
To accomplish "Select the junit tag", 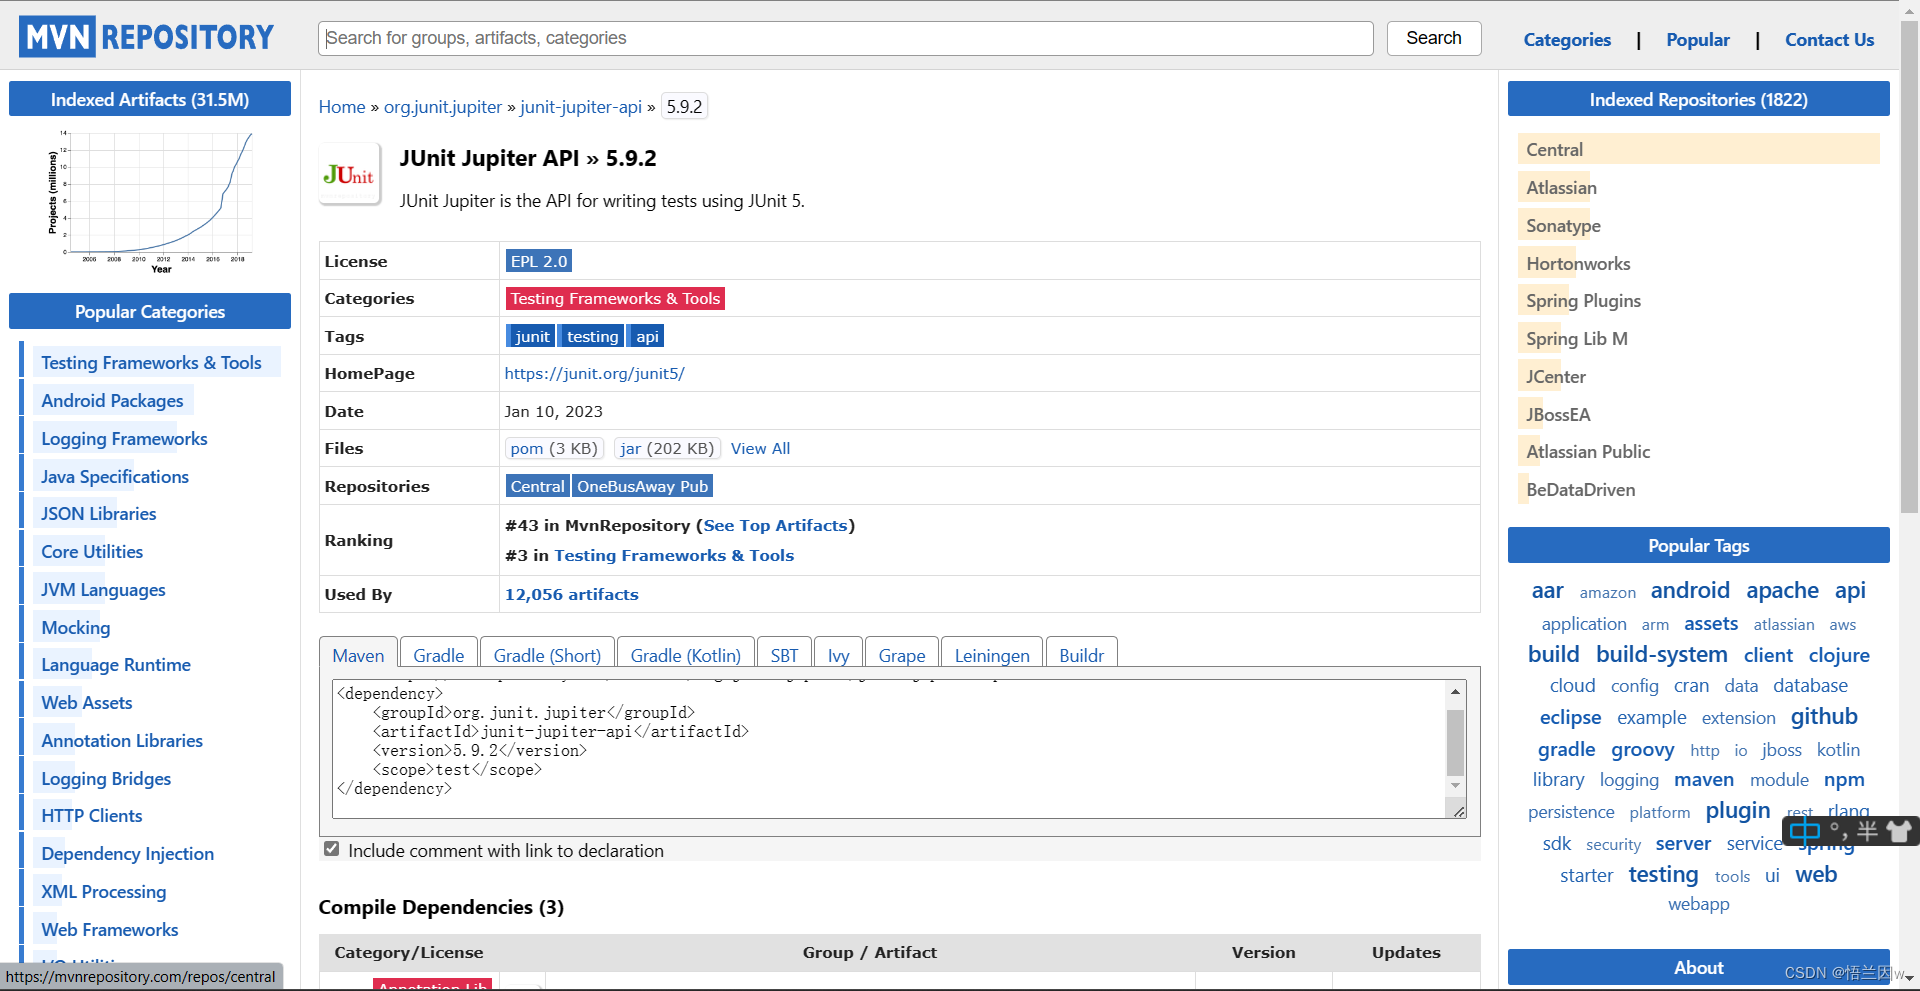I will [531, 336].
